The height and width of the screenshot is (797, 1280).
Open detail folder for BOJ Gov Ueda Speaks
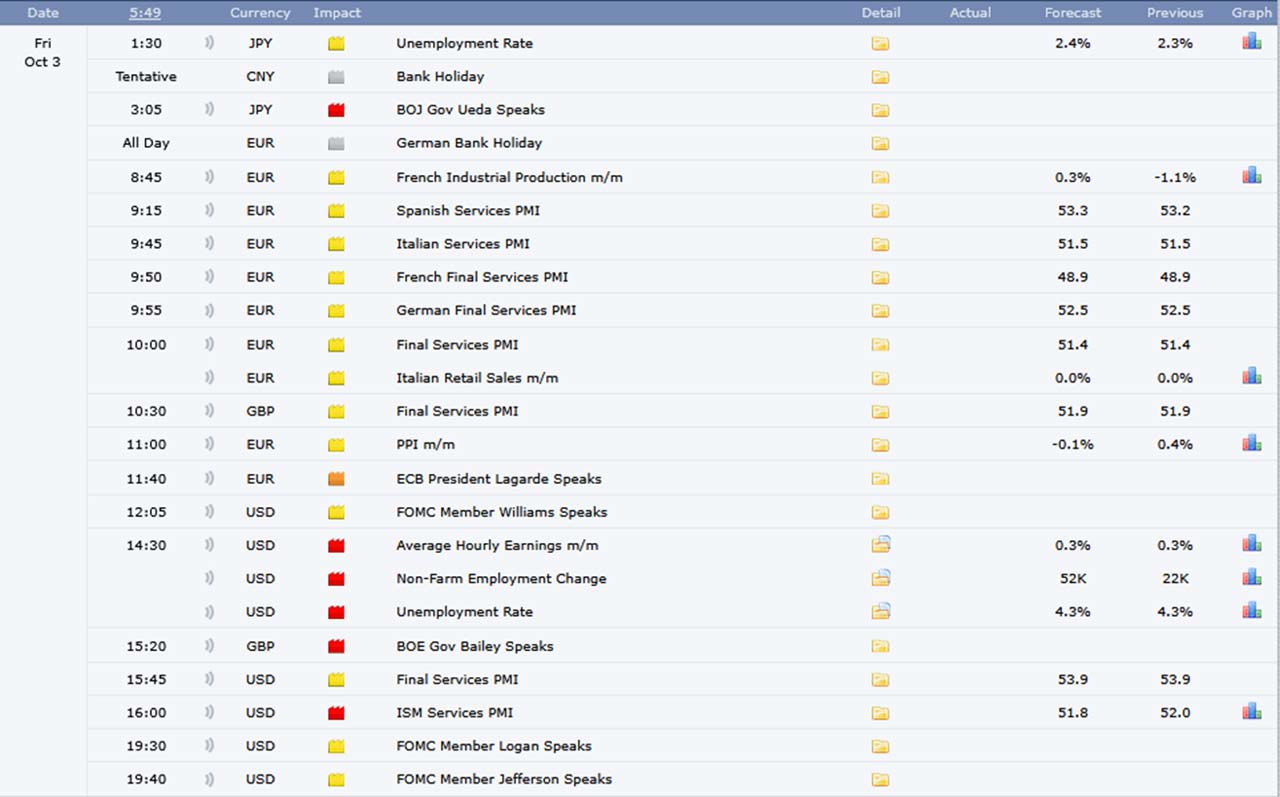pos(880,110)
